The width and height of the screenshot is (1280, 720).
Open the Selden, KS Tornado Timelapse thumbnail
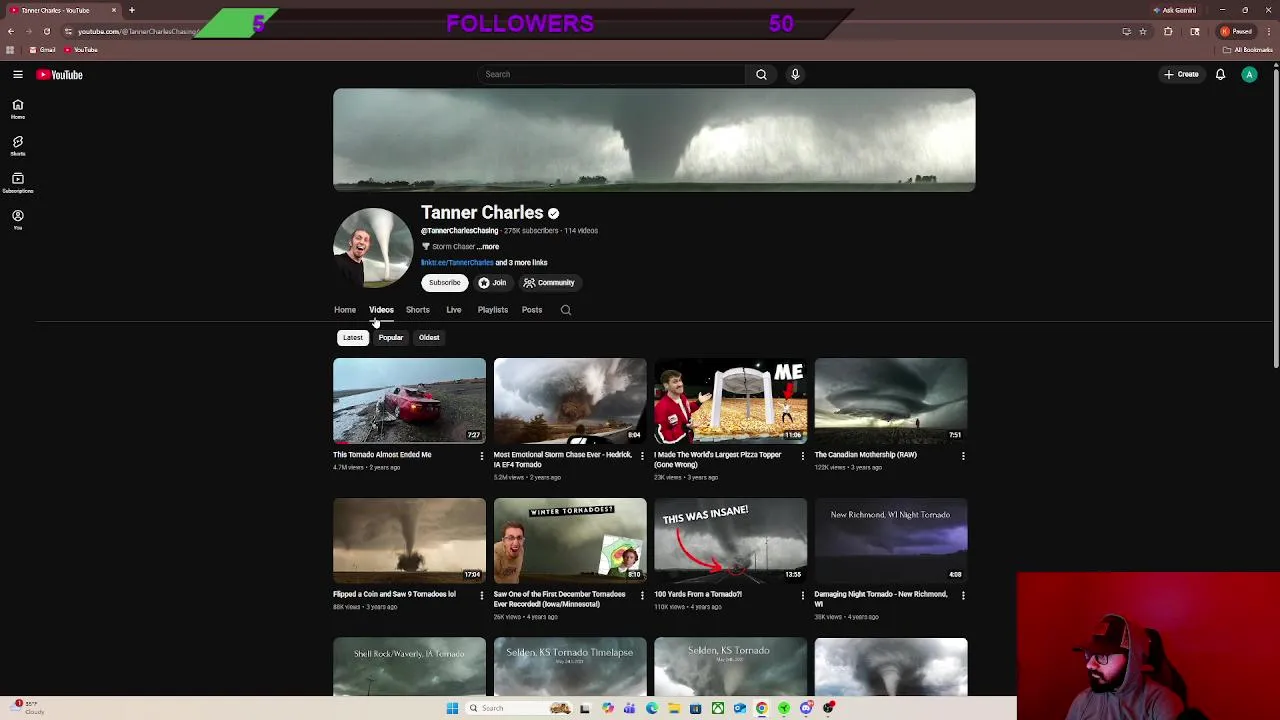pos(570,667)
